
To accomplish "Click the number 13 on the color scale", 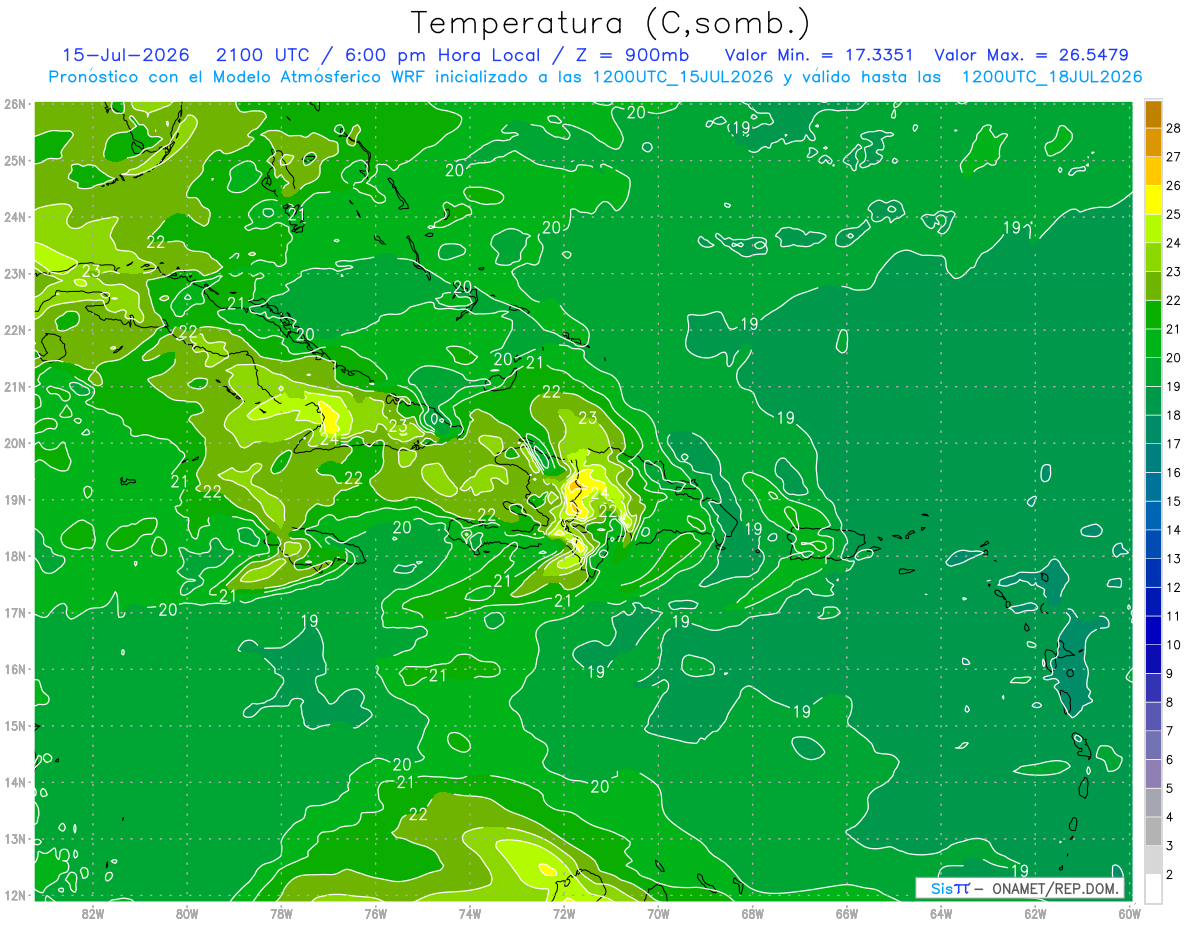I will click(1172, 558).
